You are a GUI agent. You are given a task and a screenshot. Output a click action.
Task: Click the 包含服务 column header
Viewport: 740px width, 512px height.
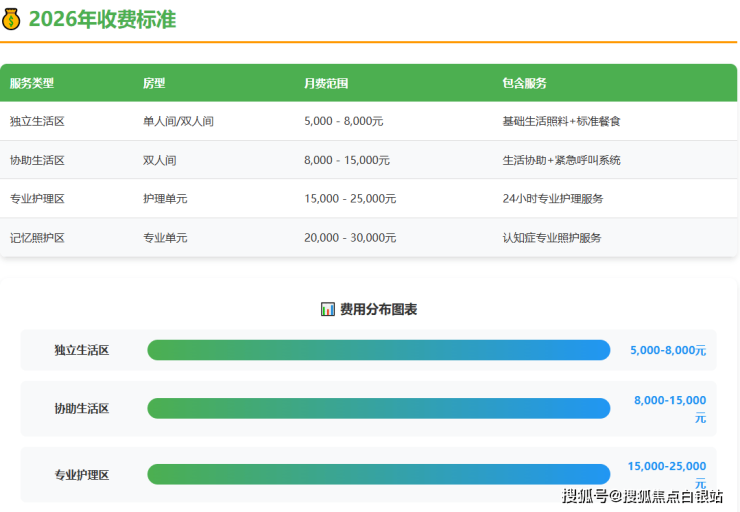tap(524, 83)
